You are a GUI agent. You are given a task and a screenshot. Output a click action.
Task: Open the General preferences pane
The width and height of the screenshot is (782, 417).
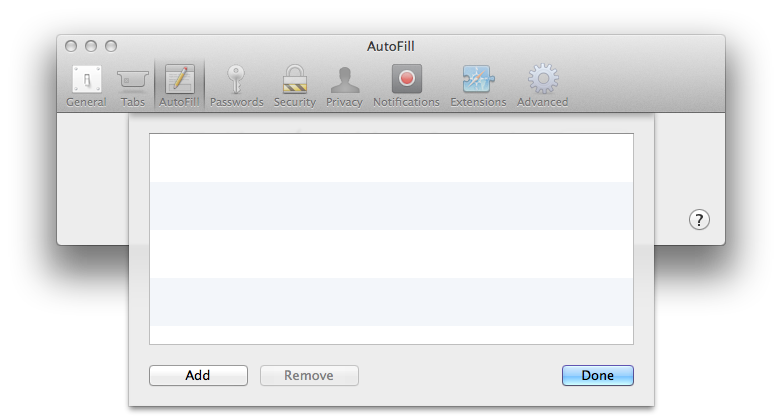(86, 85)
